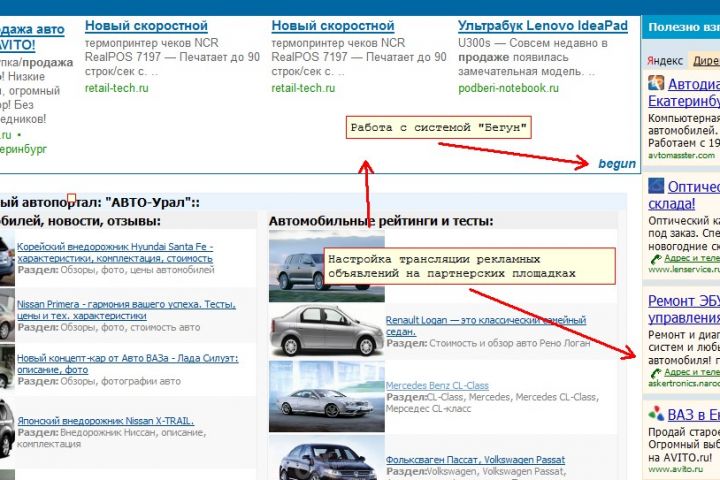Open Hyundai Santa Fe article link
The image size is (720, 480).
[x=115, y=253]
